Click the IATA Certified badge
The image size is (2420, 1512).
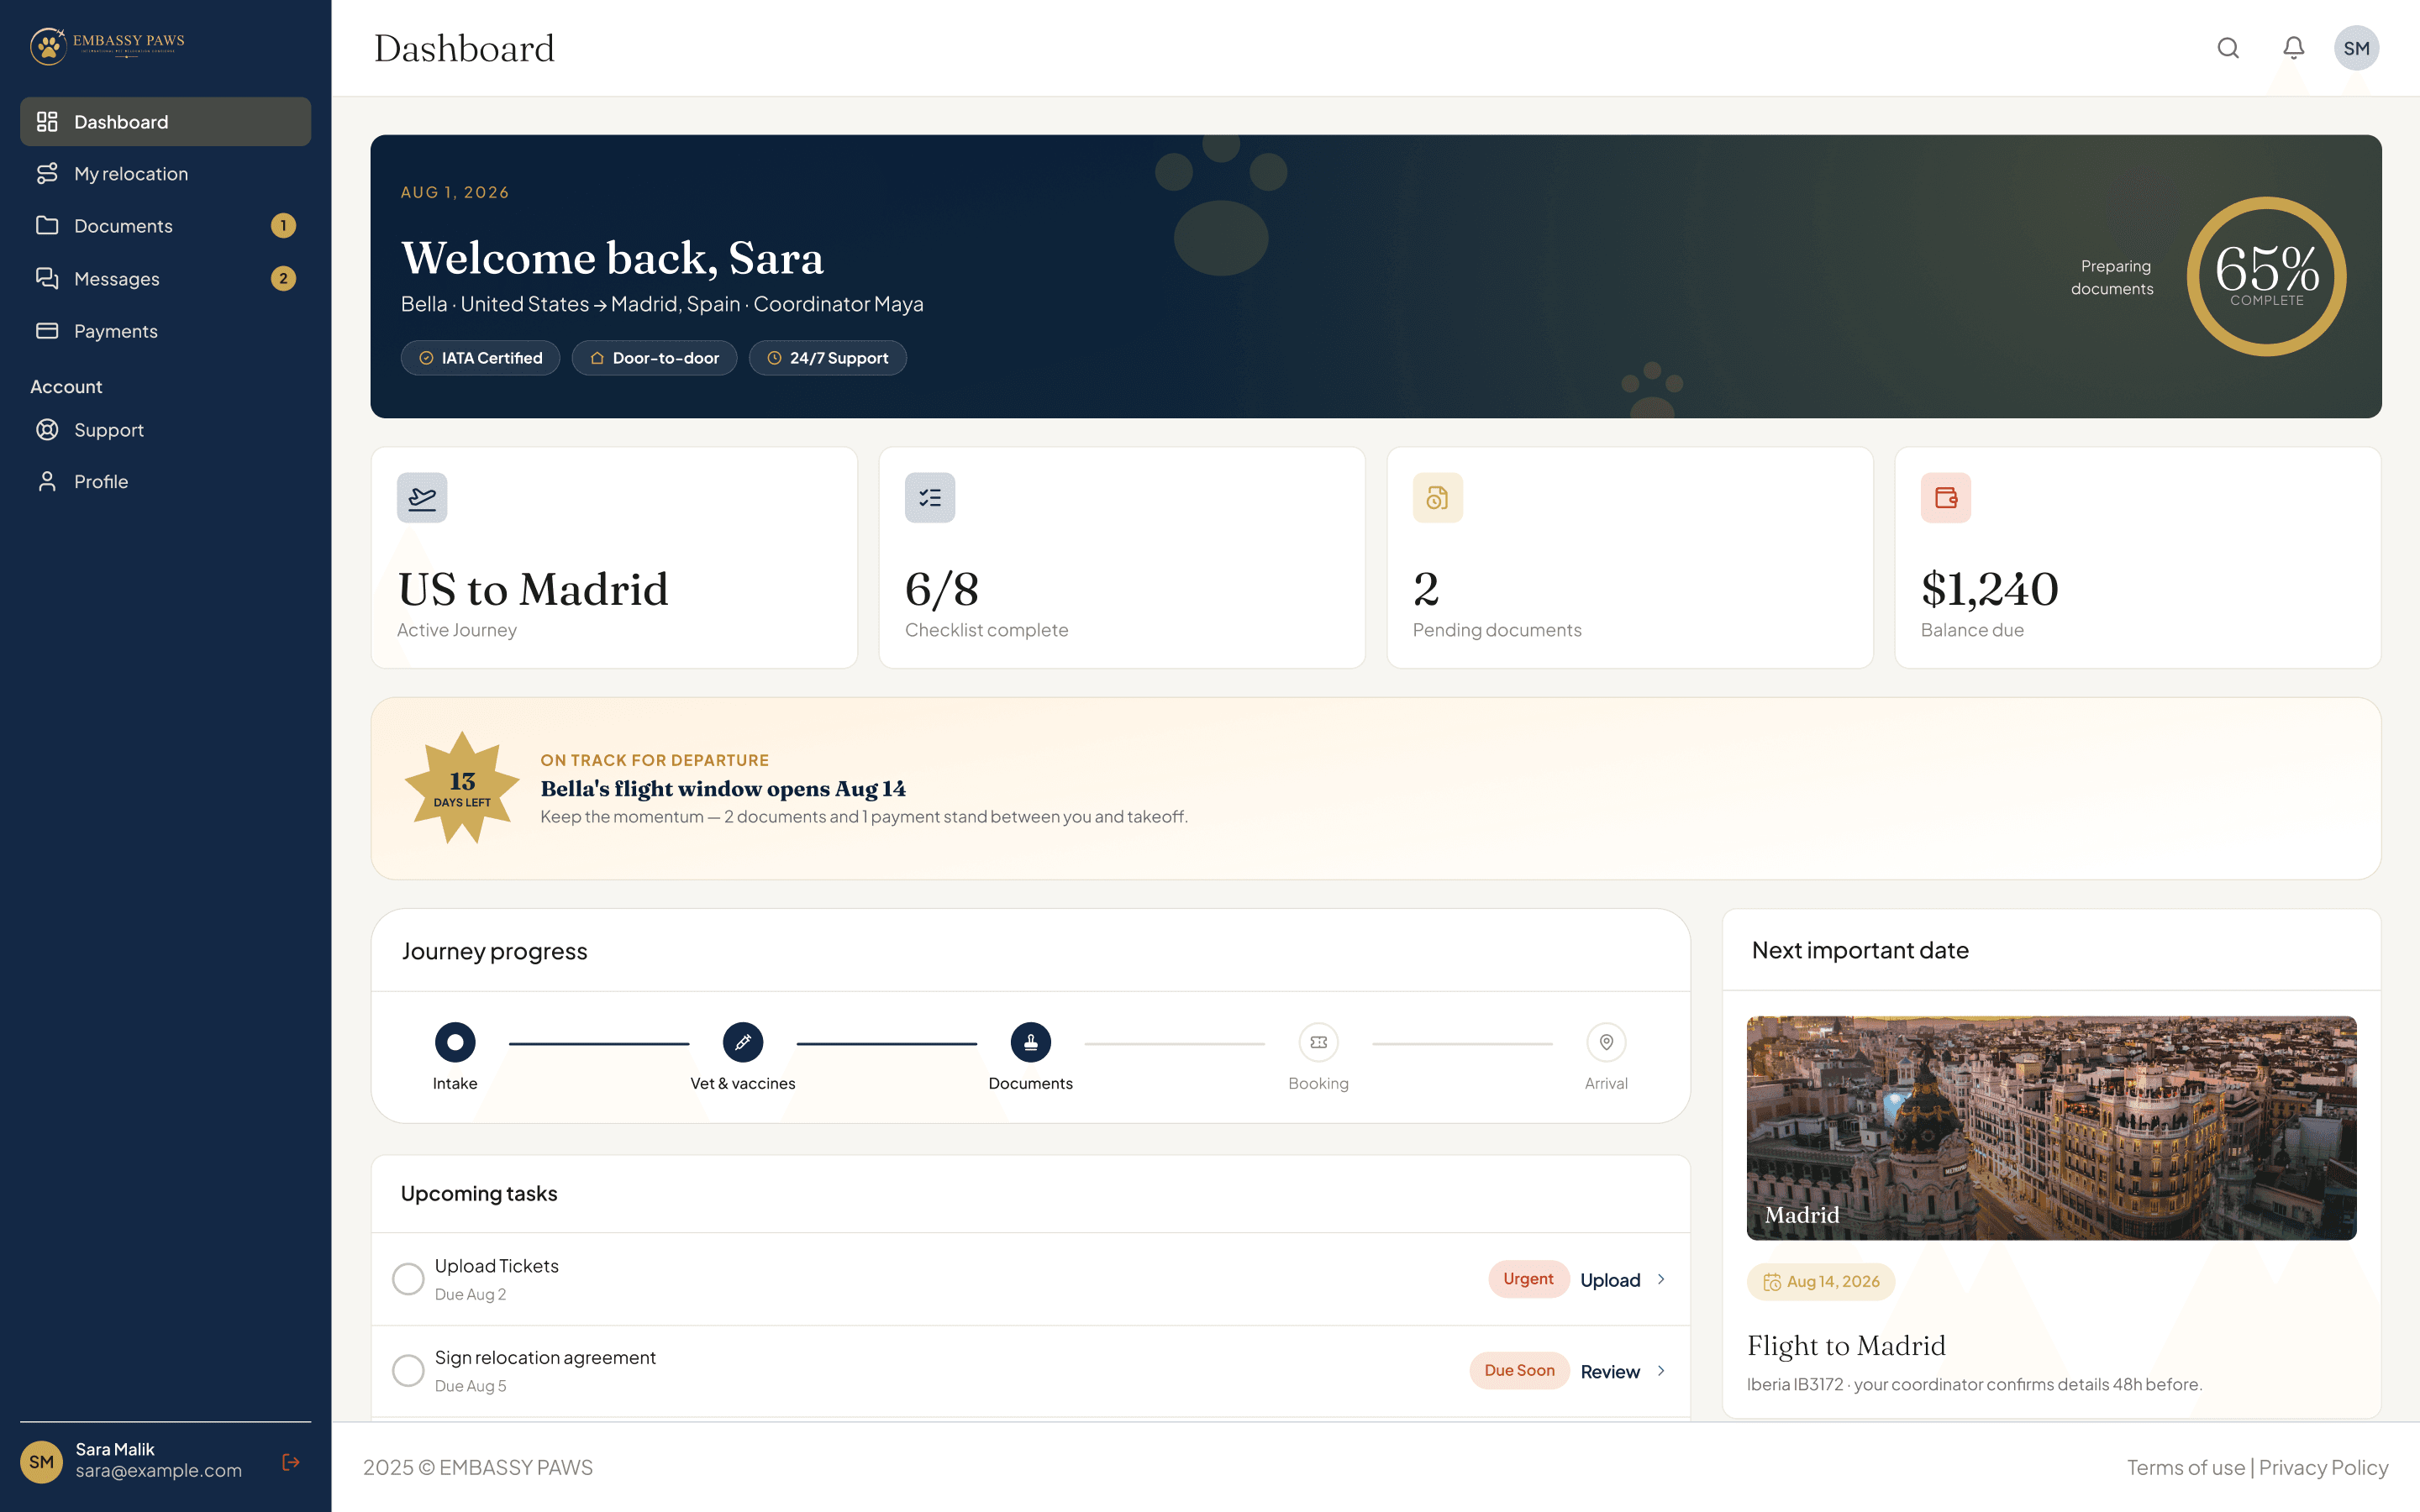[x=480, y=358]
